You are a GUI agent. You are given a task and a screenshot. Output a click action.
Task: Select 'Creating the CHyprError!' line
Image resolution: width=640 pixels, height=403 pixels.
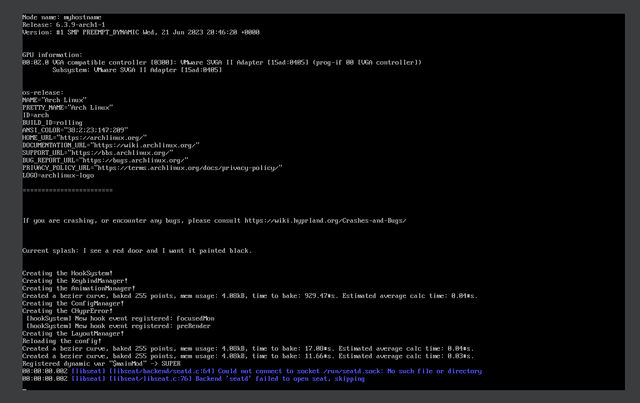[67, 311]
